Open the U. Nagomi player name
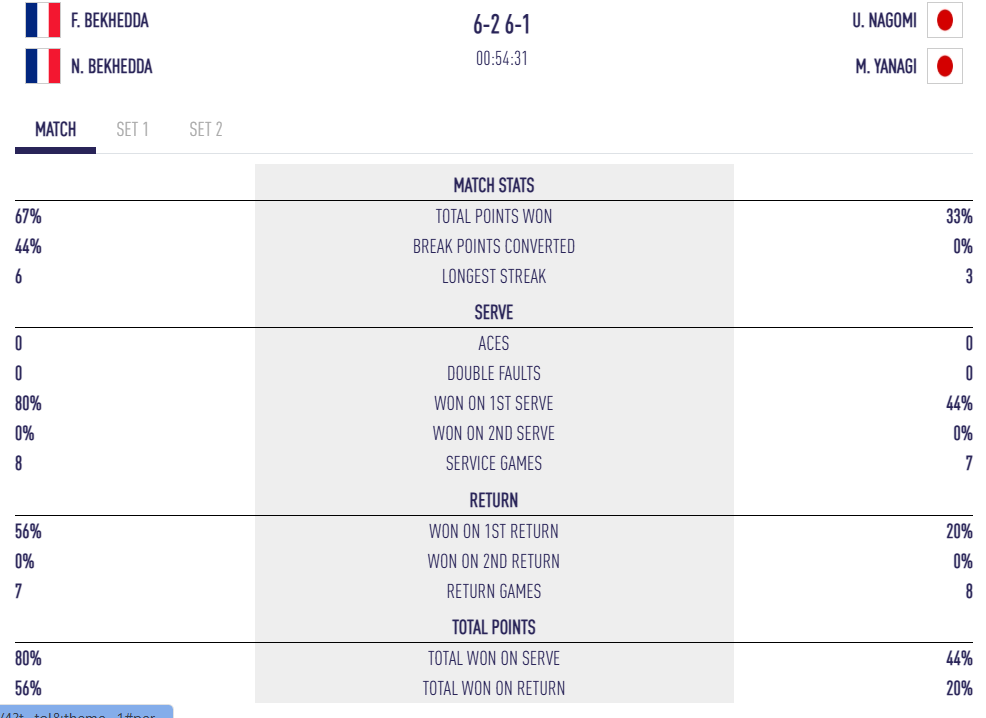The height and width of the screenshot is (718, 986). click(884, 20)
